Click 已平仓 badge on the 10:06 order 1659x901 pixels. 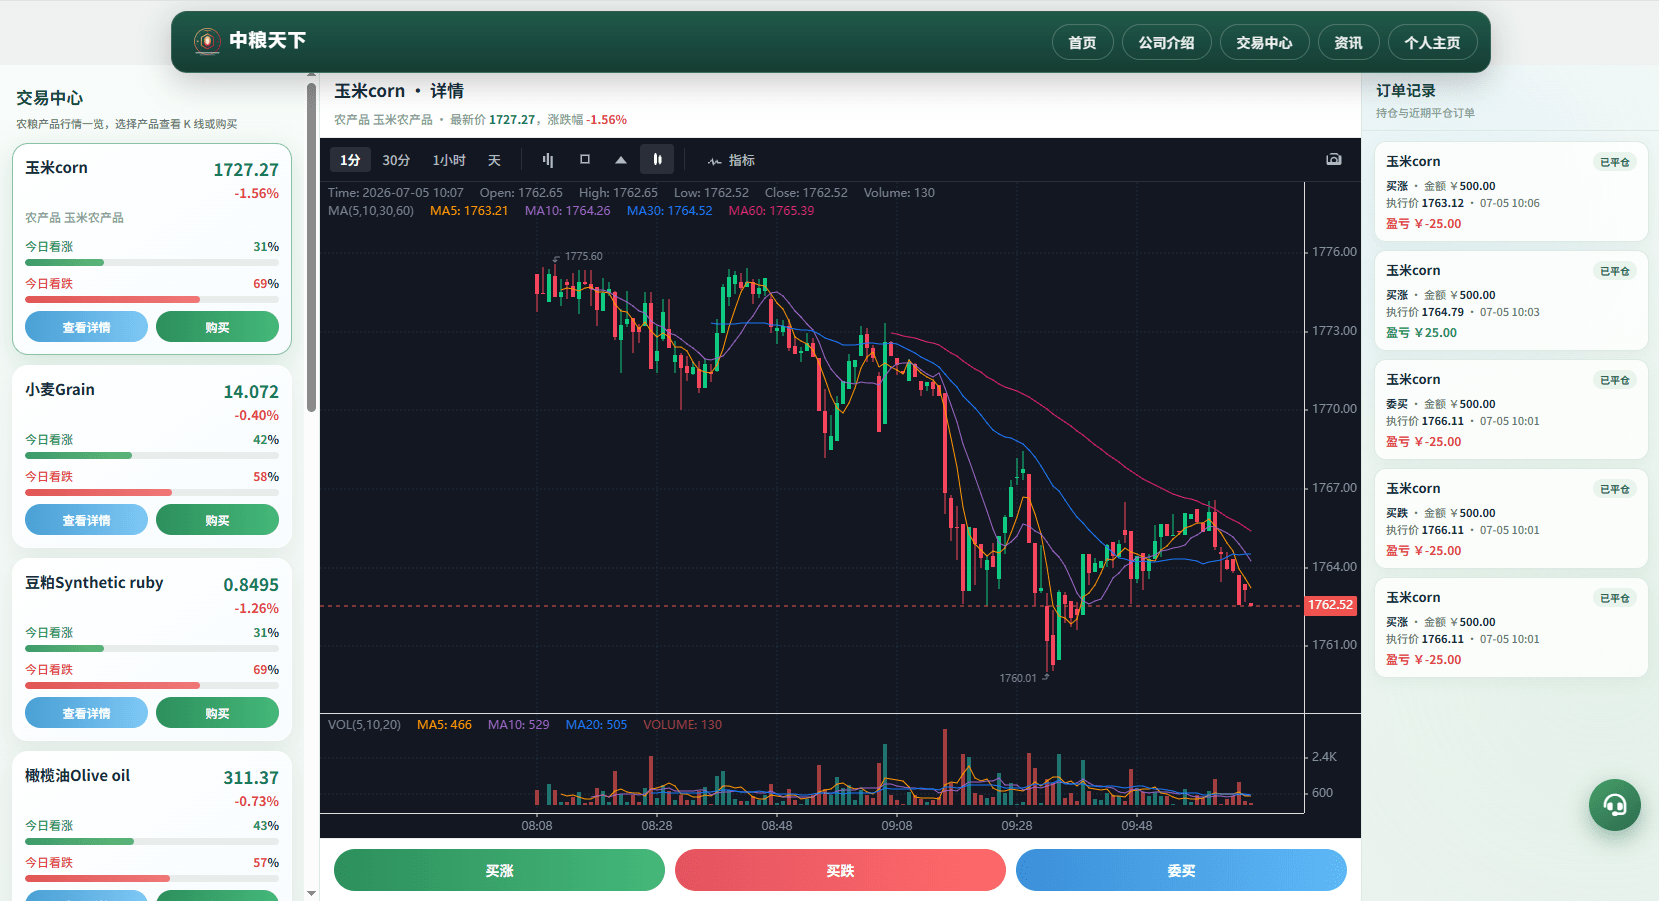click(x=1614, y=162)
